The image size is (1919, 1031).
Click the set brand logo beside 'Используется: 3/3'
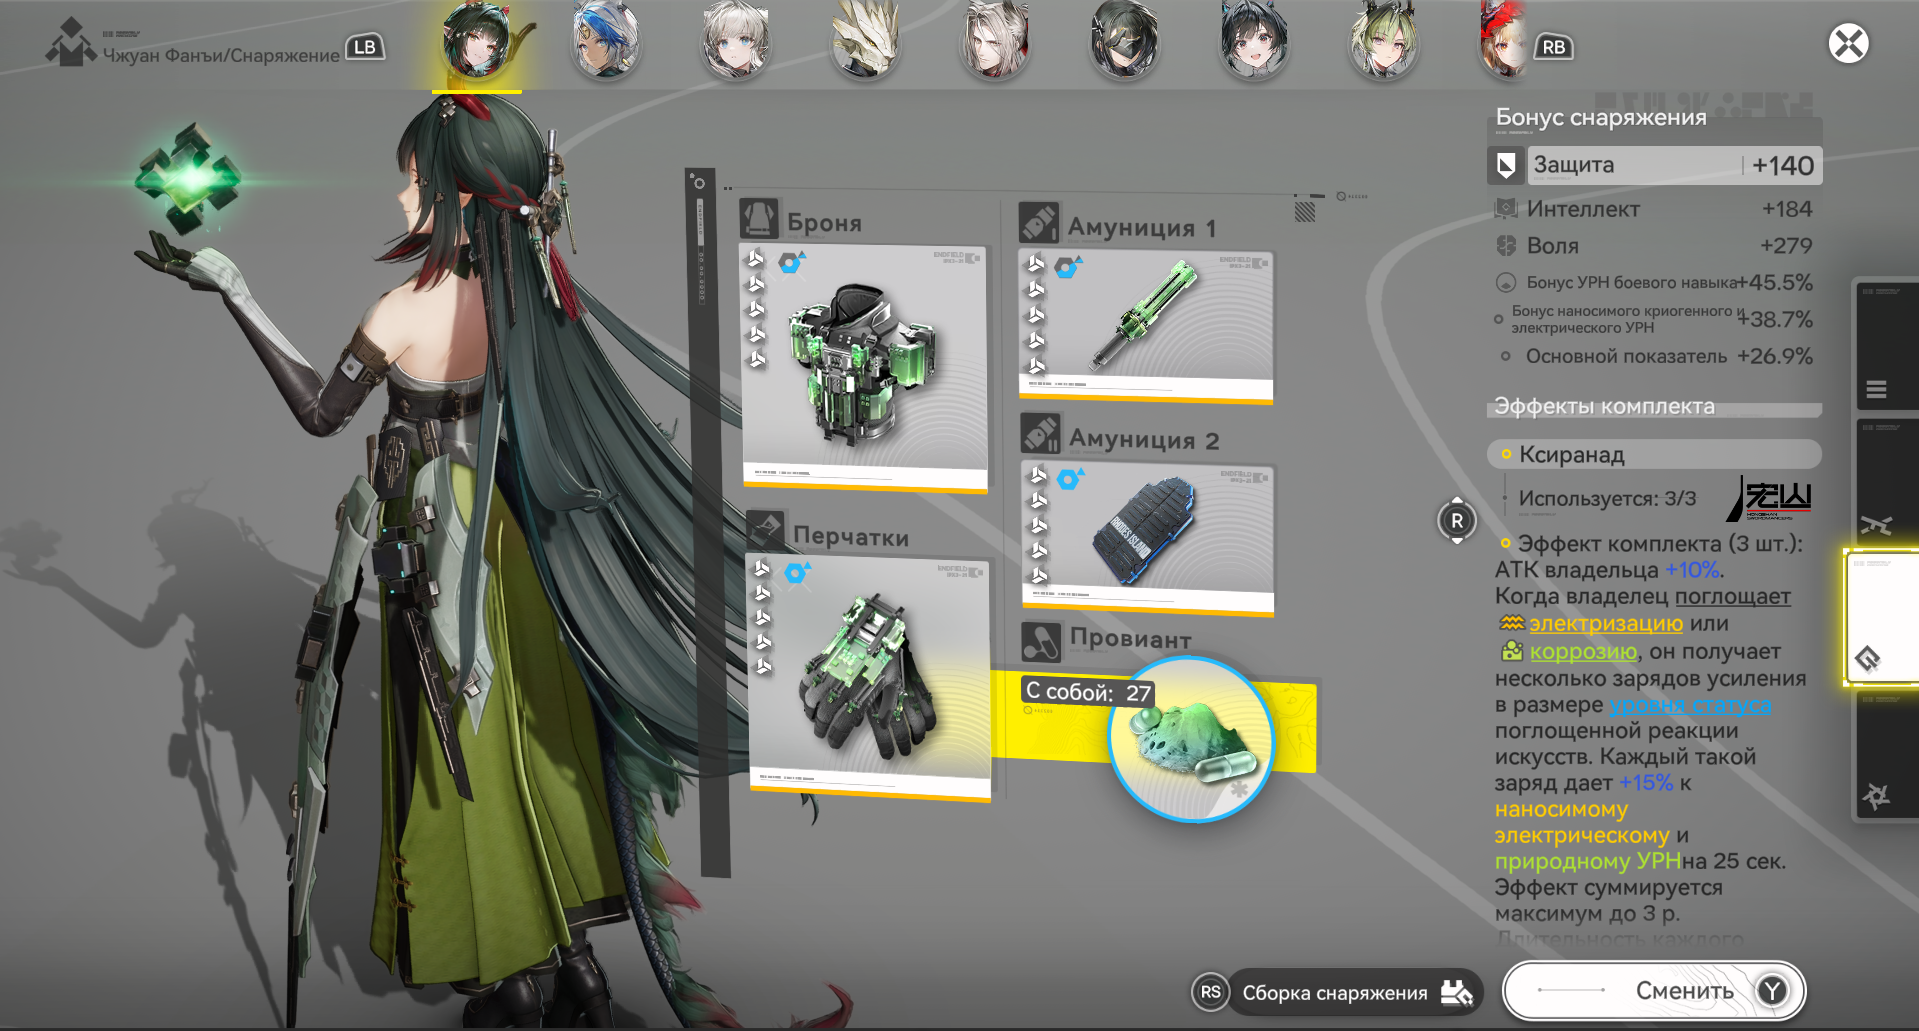(x=1770, y=498)
